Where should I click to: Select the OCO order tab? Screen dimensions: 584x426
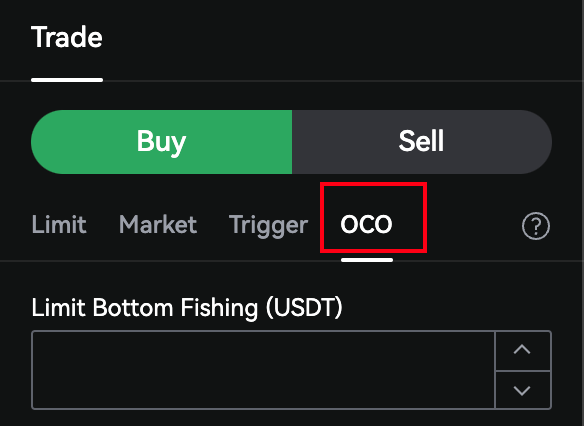click(366, 224)
